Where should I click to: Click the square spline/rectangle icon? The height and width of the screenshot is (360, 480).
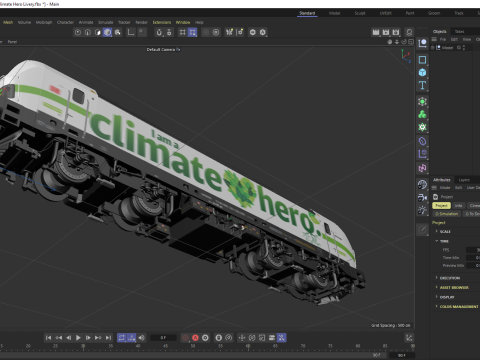(422, 60)
